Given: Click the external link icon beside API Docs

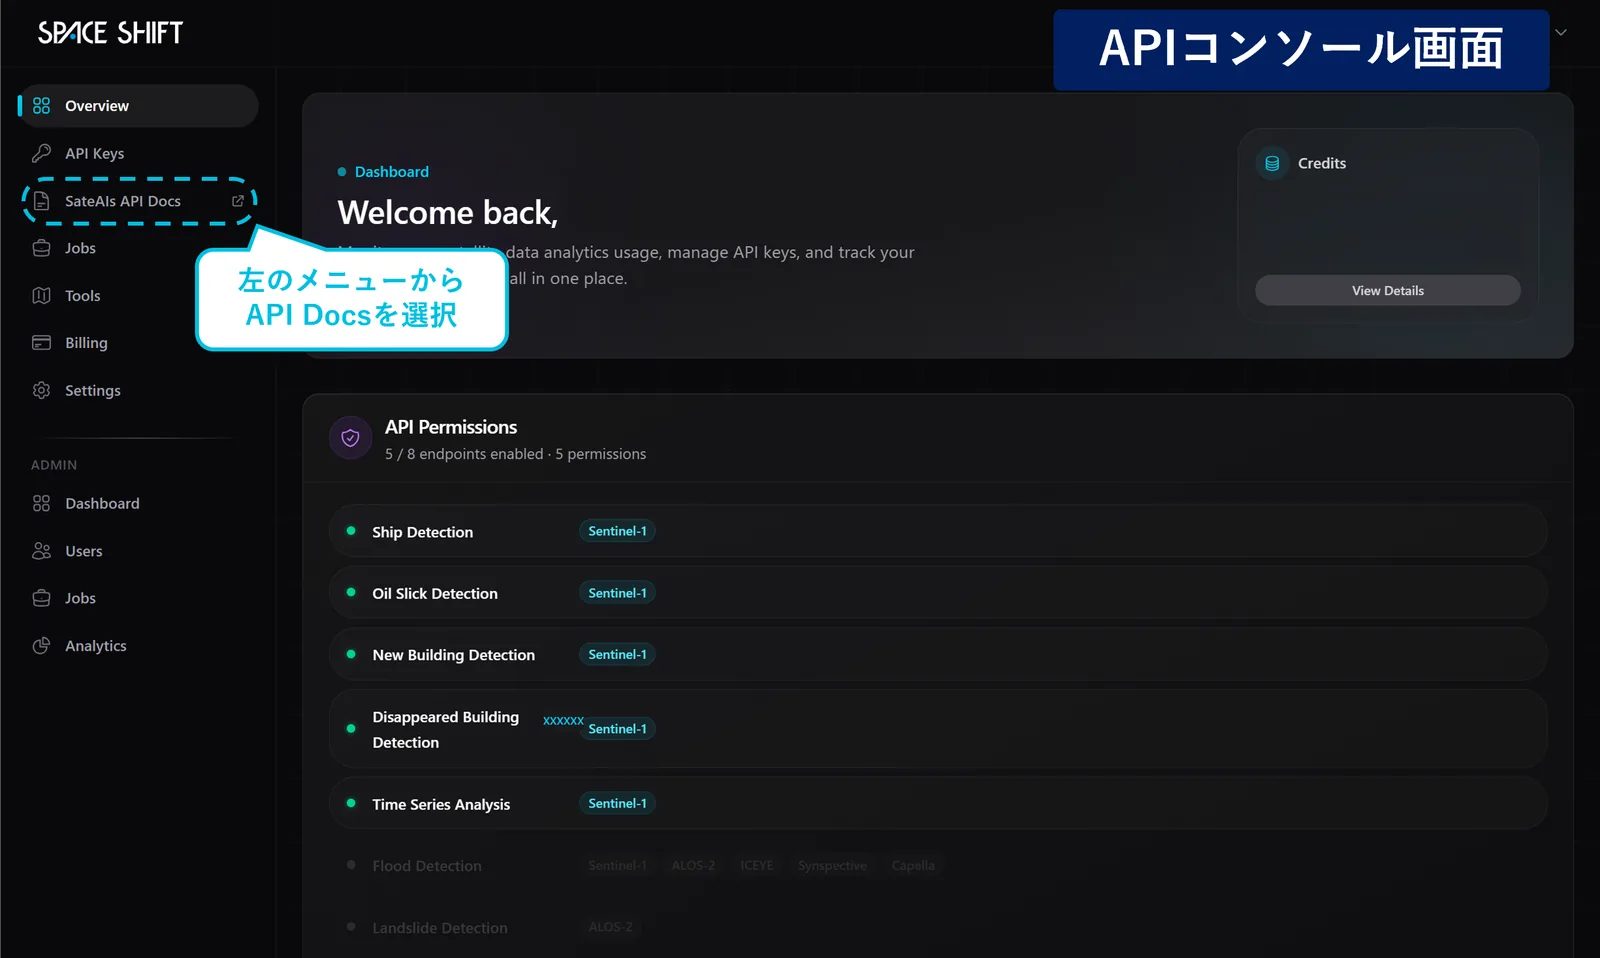Looking at the screenshot, I should click(x=238, y=201).
